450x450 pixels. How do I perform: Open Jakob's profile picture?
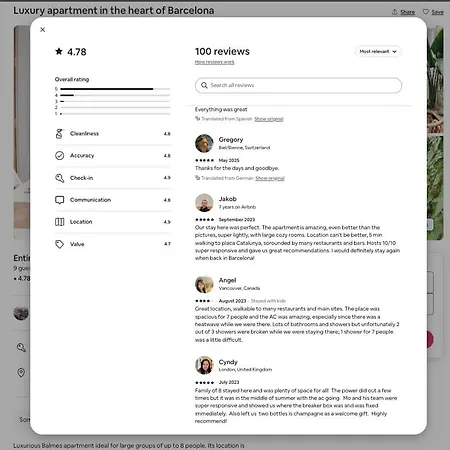coord(204,203)
